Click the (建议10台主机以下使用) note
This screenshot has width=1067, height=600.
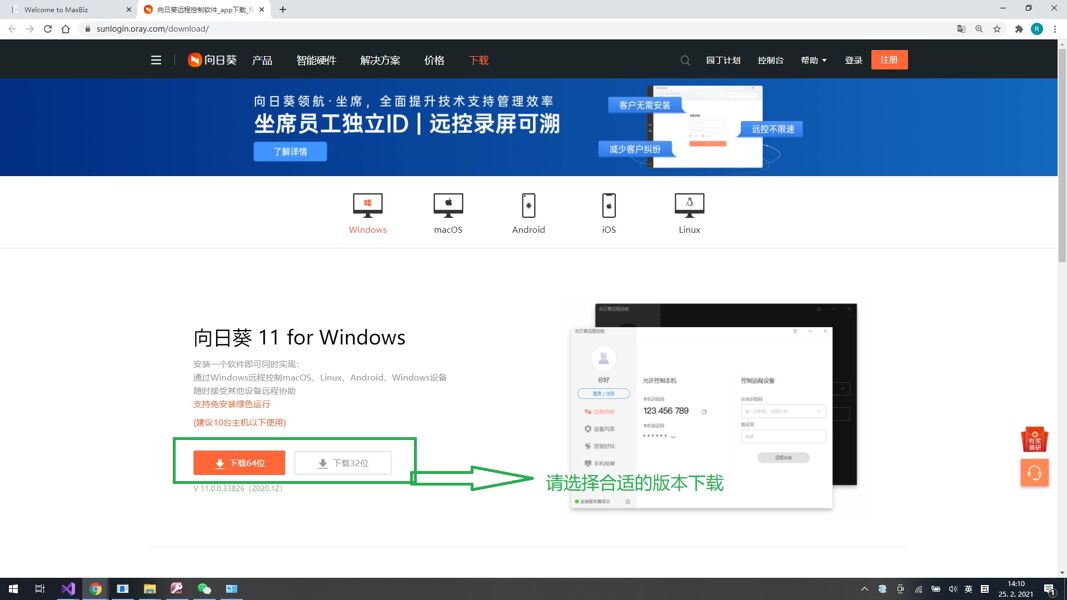click(240, 422)
